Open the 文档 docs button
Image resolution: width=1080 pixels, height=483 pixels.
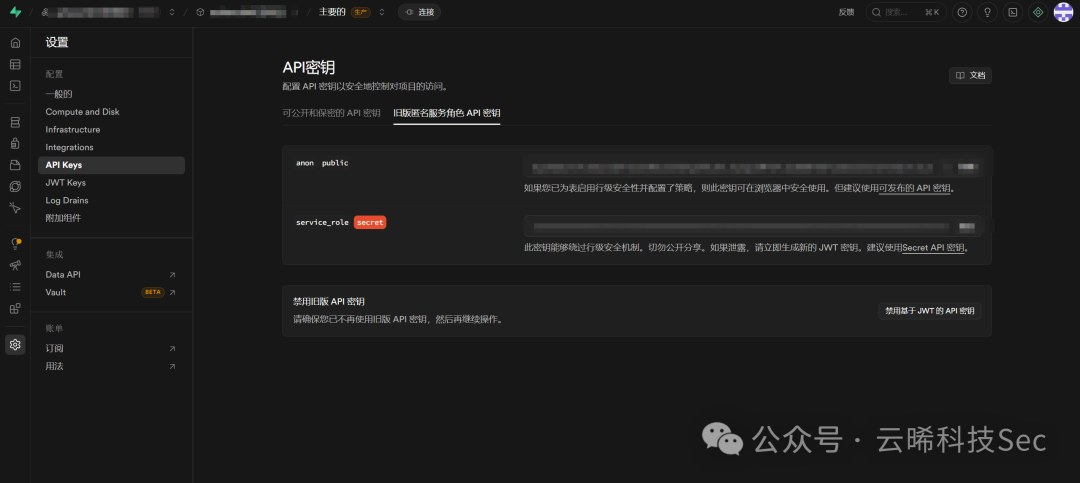970,76
